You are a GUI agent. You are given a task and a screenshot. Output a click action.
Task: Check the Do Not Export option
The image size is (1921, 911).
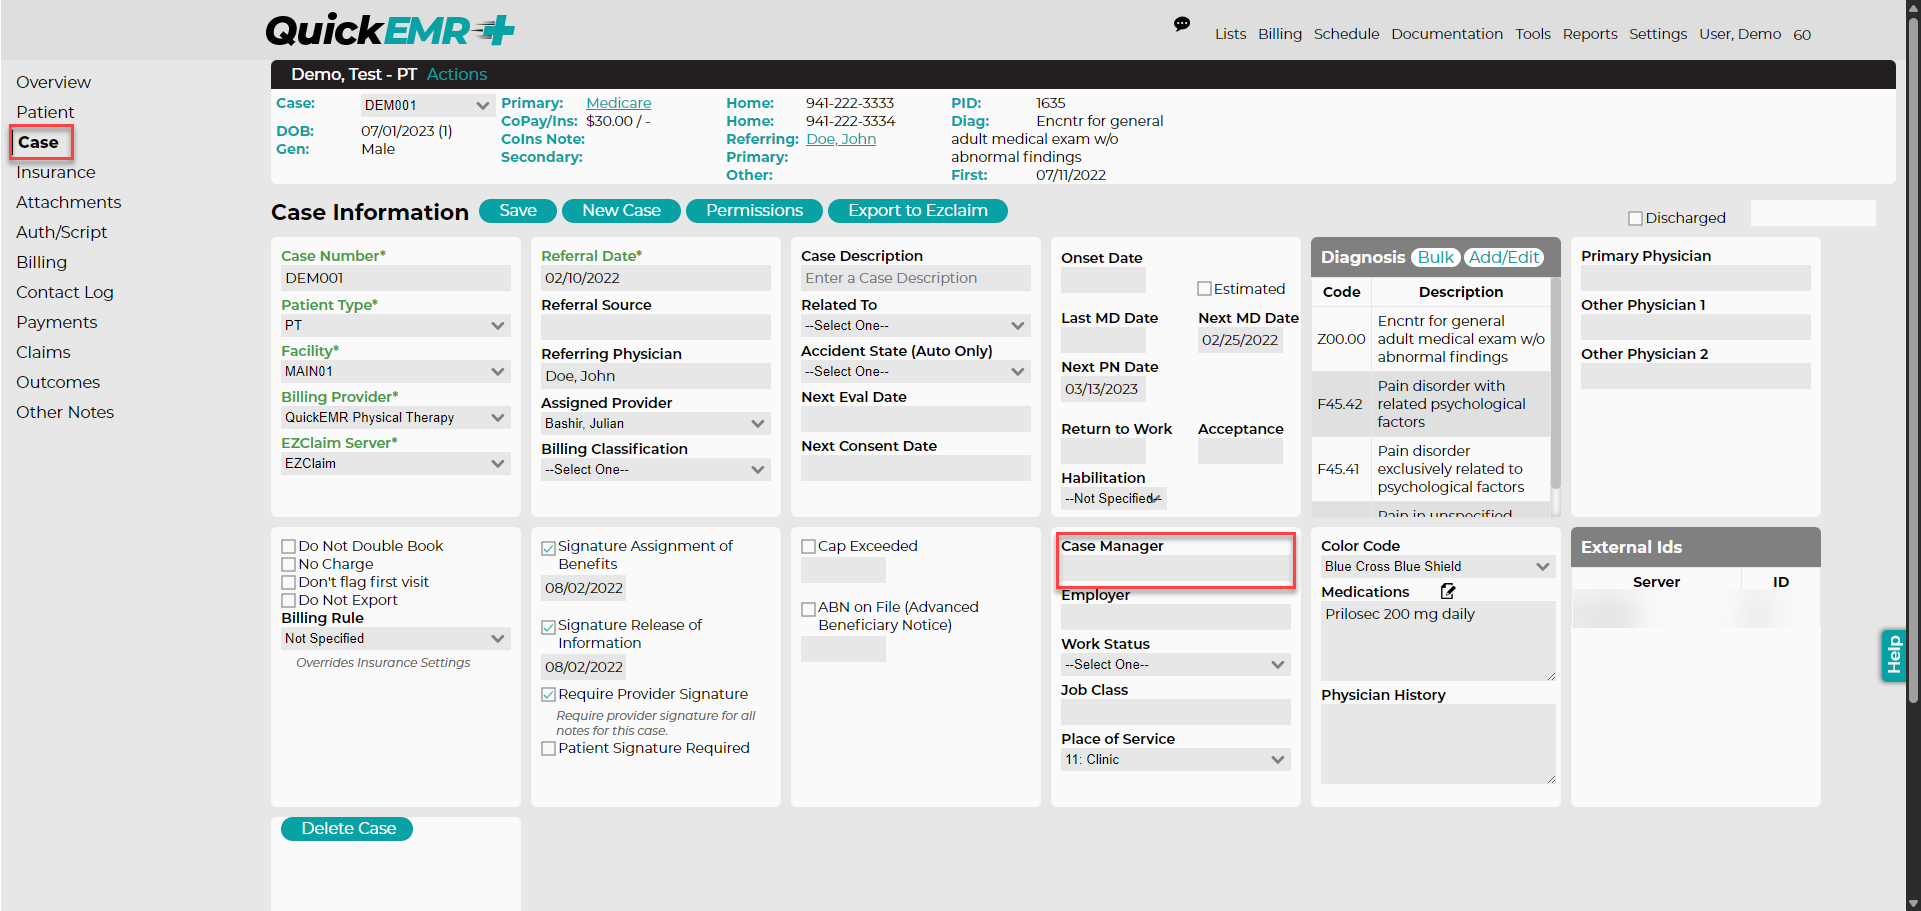[289, 600]
